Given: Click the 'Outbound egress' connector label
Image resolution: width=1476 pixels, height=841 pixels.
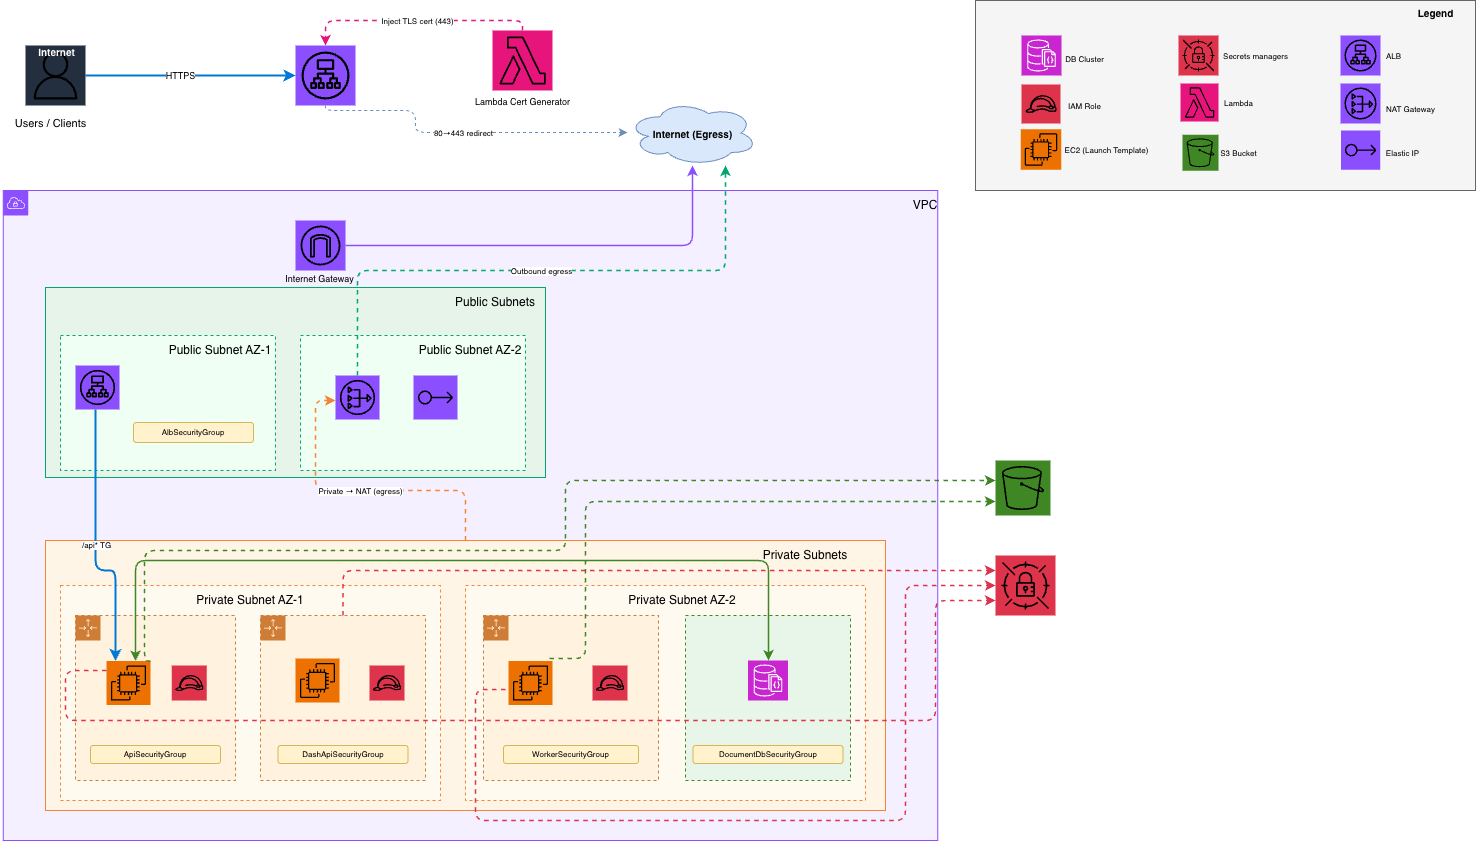Looking at the screenshot, I should (x=541, y=271).
